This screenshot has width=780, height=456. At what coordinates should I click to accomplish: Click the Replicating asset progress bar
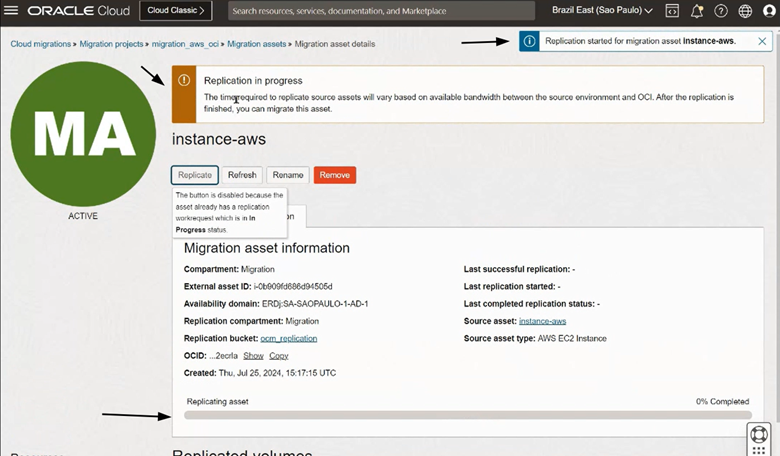467,414
